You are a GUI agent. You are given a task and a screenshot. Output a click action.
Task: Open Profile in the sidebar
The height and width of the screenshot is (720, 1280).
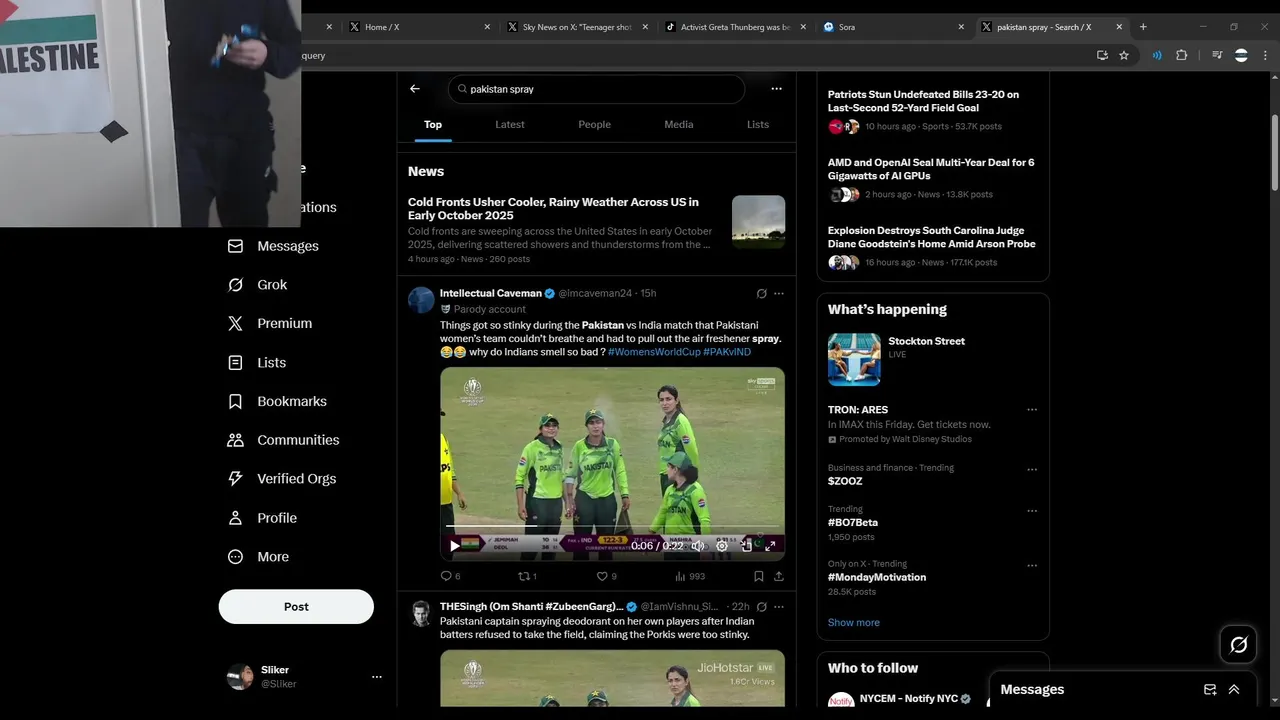pyautogui.click(x=262, y=518)
